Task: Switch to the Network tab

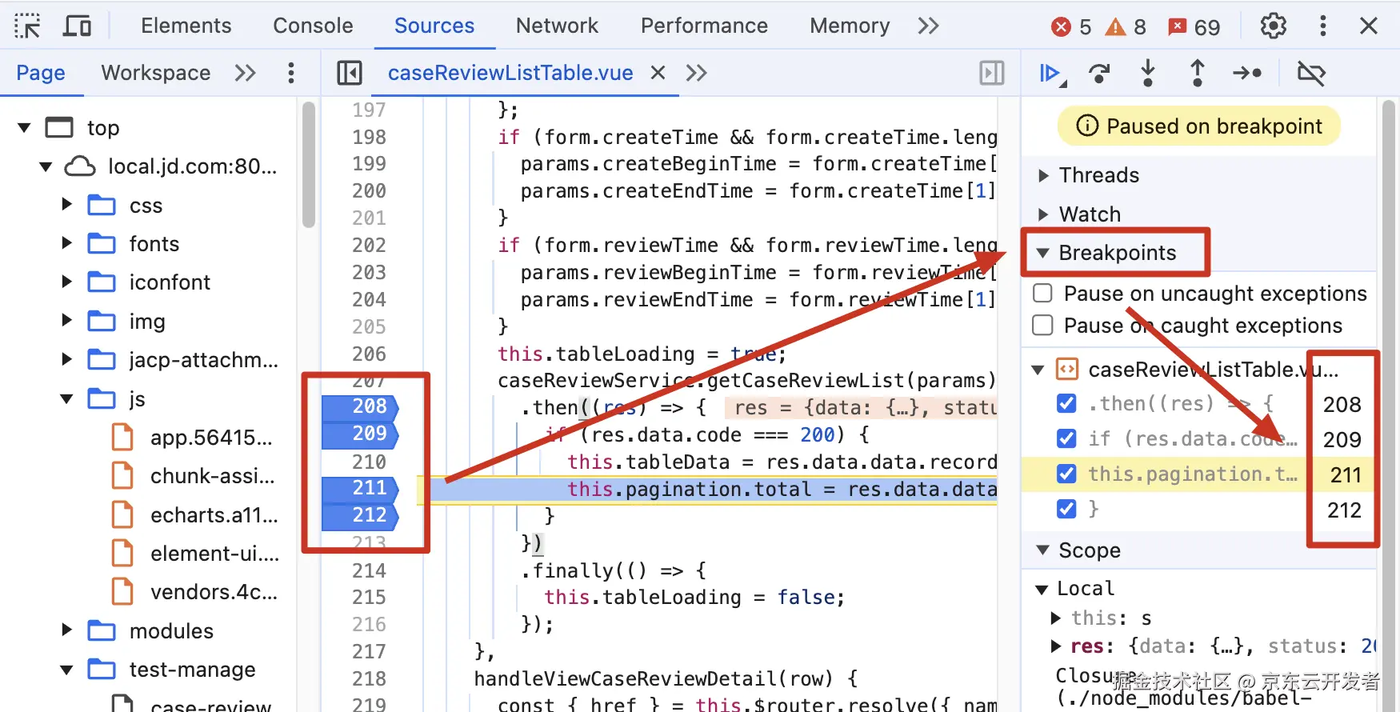Action: click(x=557, y=26)
